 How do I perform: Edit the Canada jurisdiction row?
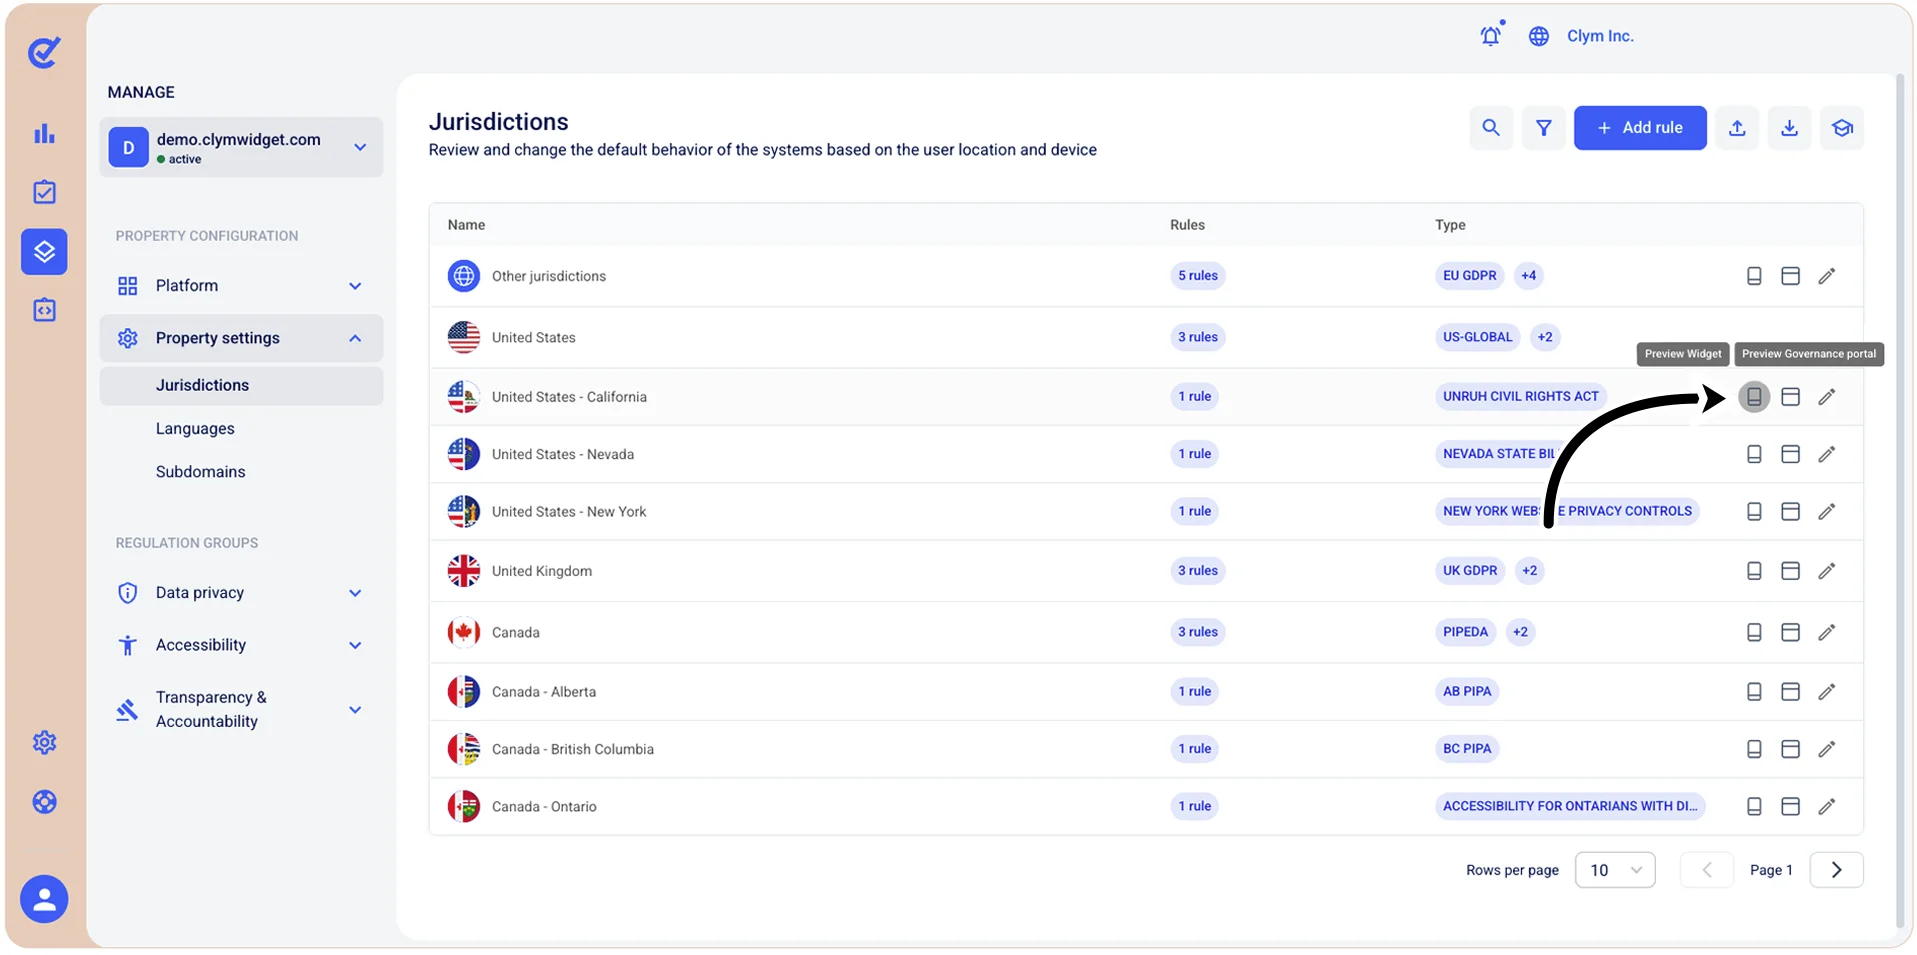coord(1826,632)
